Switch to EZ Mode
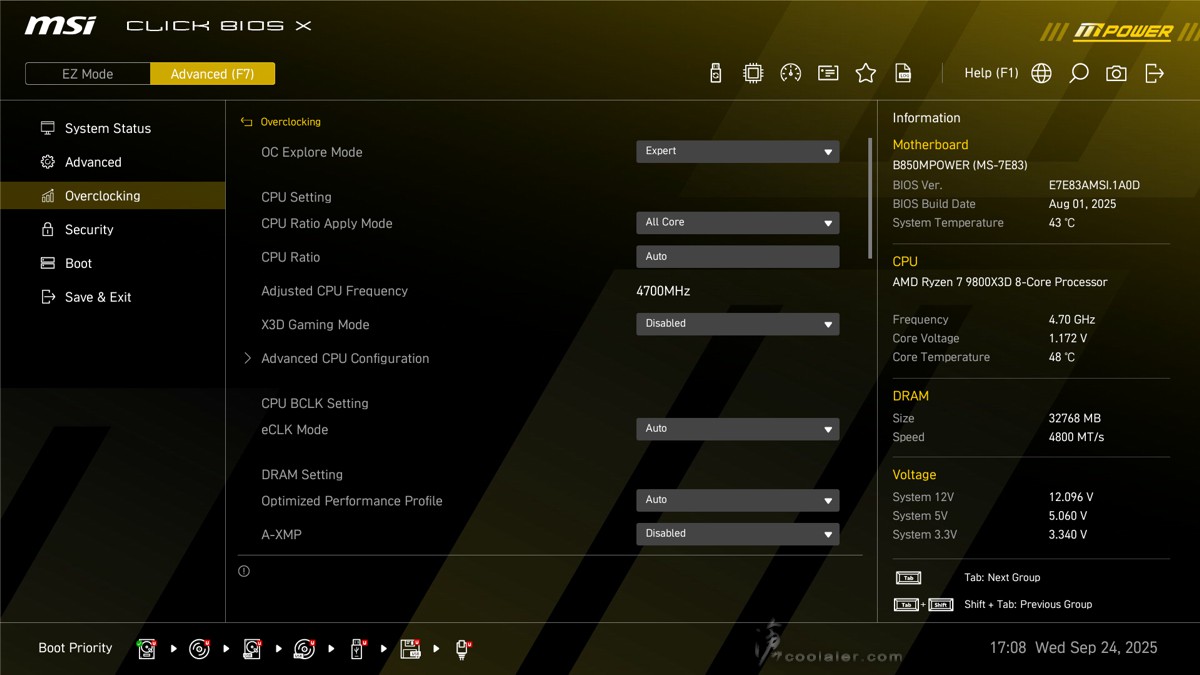 [x=88, y=74]
